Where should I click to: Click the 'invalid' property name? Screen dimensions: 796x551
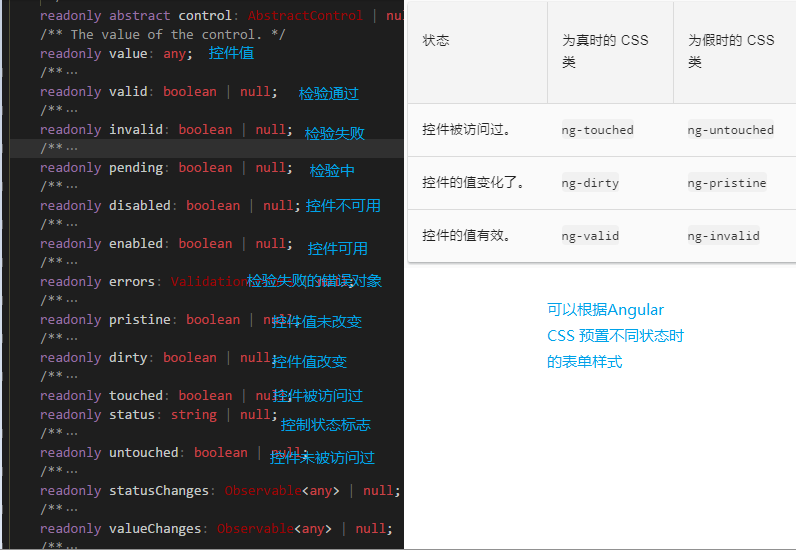(x=136, y=129)
